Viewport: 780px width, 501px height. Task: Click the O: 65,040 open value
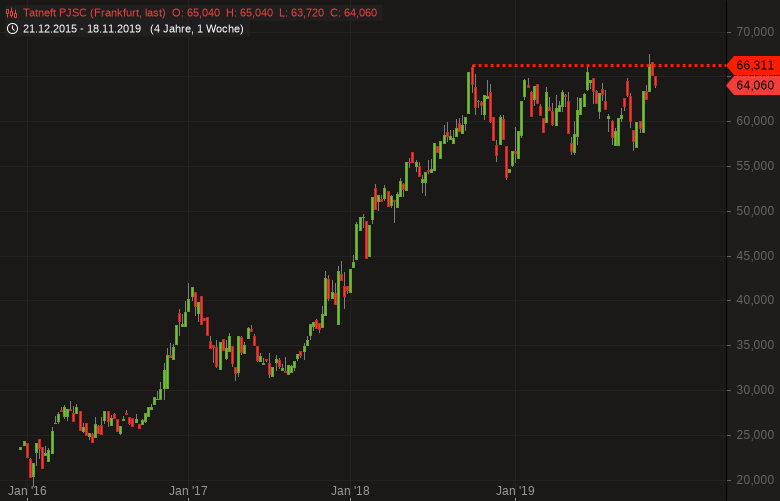coord(196,13)
